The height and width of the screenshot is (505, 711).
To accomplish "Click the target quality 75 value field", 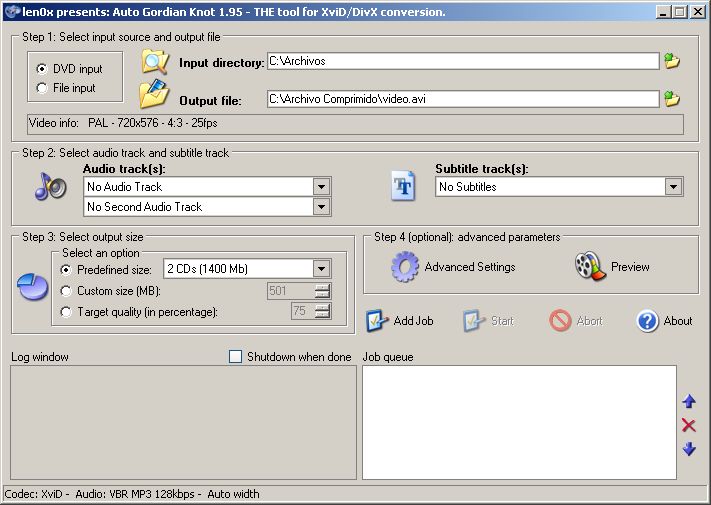I will (302, 311).
